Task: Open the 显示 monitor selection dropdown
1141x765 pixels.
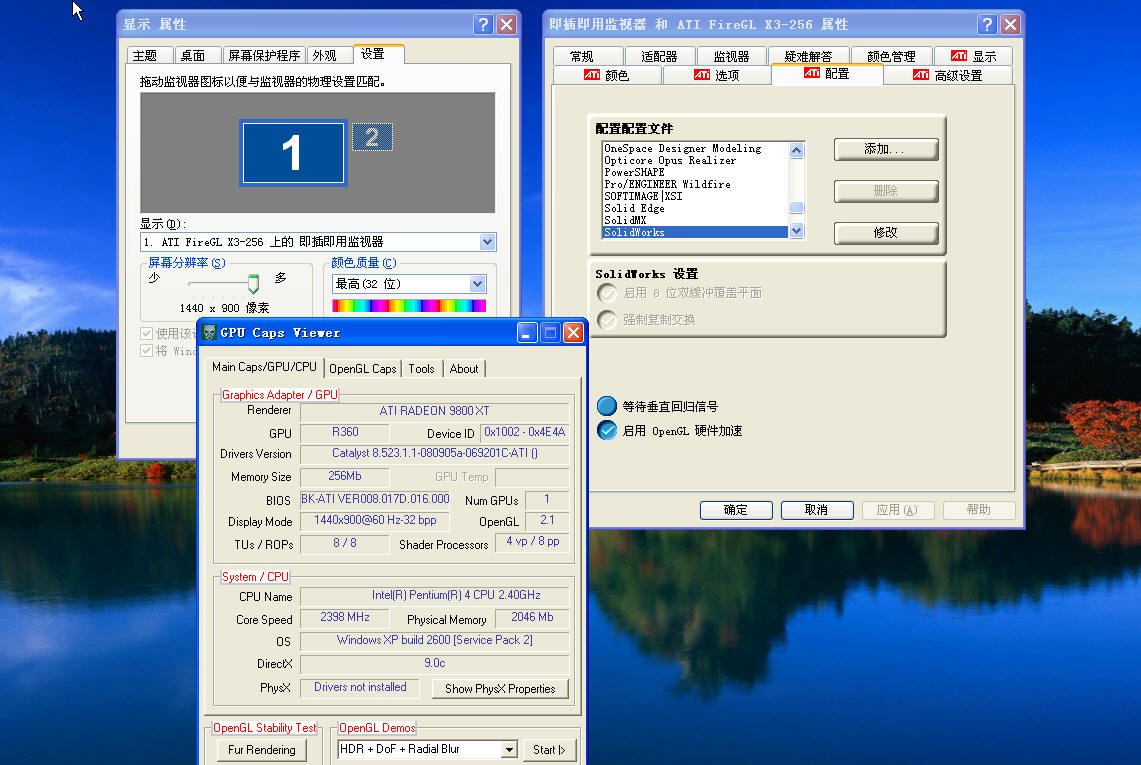Action: tap(487, 242)
